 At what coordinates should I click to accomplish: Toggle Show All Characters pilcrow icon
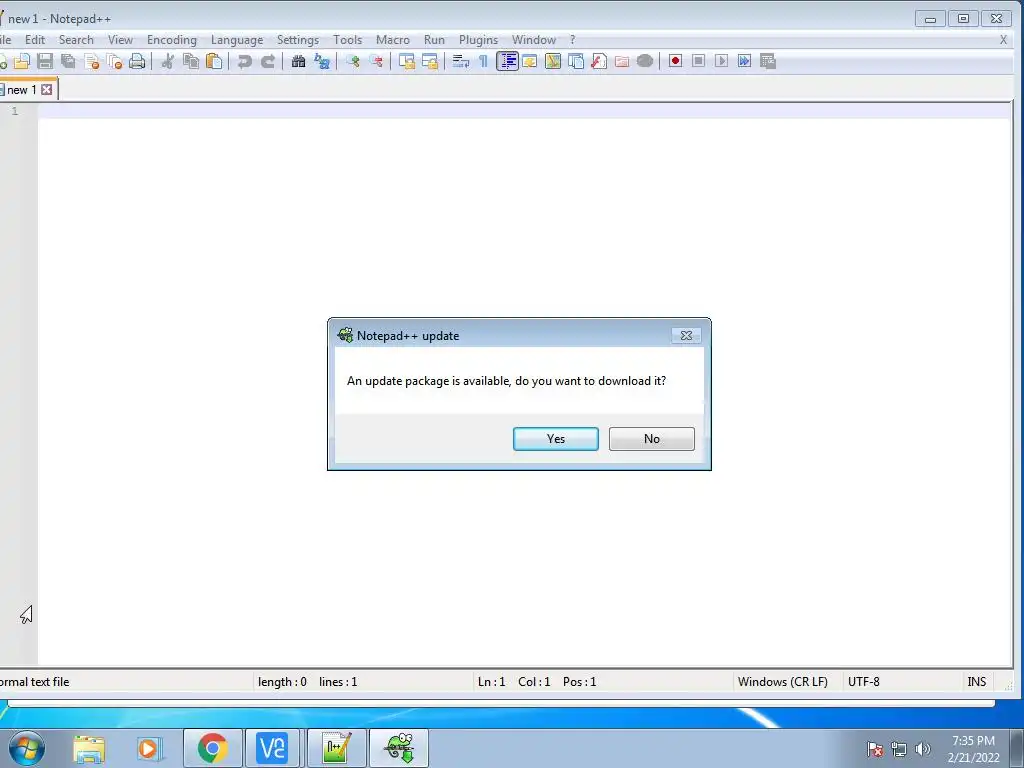tap(483, 61)
